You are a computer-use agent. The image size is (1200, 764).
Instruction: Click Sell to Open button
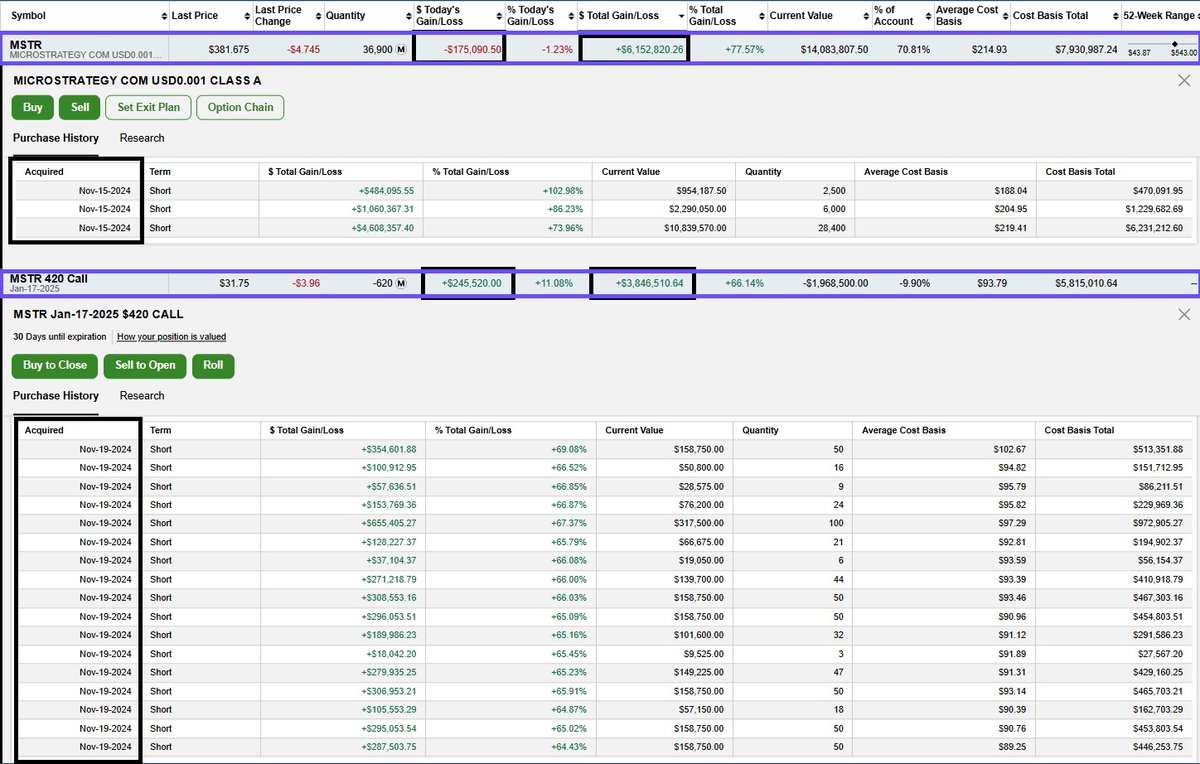click(x=145, y=365)
